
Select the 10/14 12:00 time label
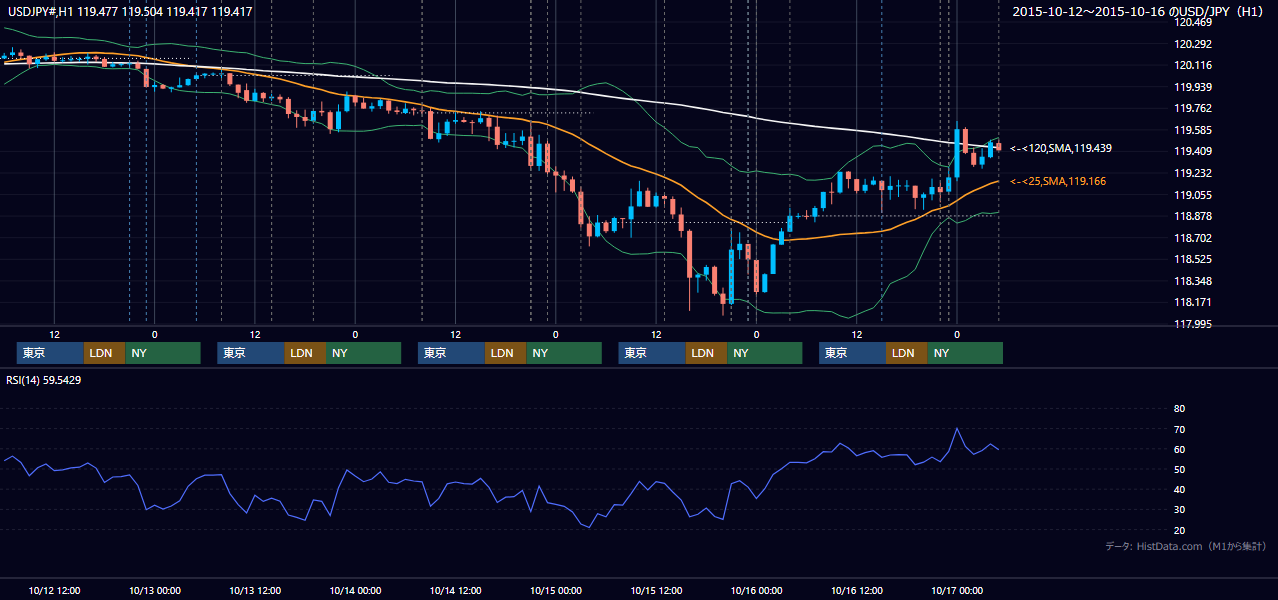(455, 590)
